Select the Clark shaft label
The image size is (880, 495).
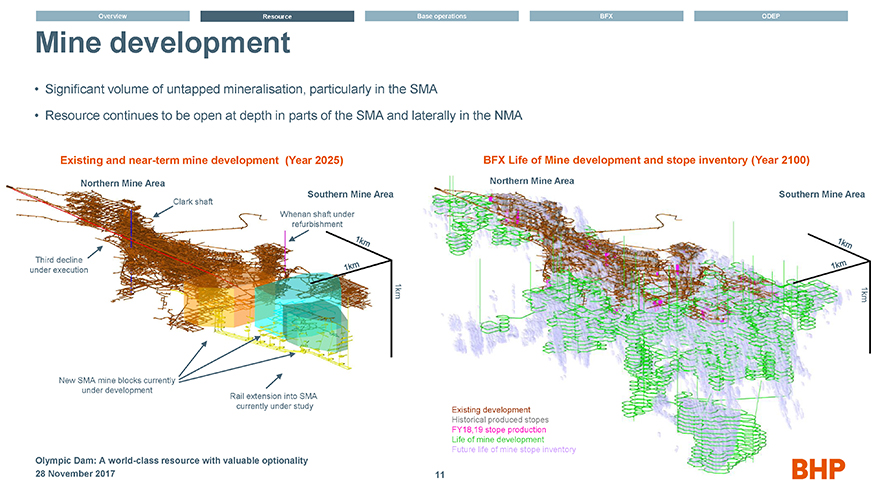pyautogui.click(x=192, y=202)
